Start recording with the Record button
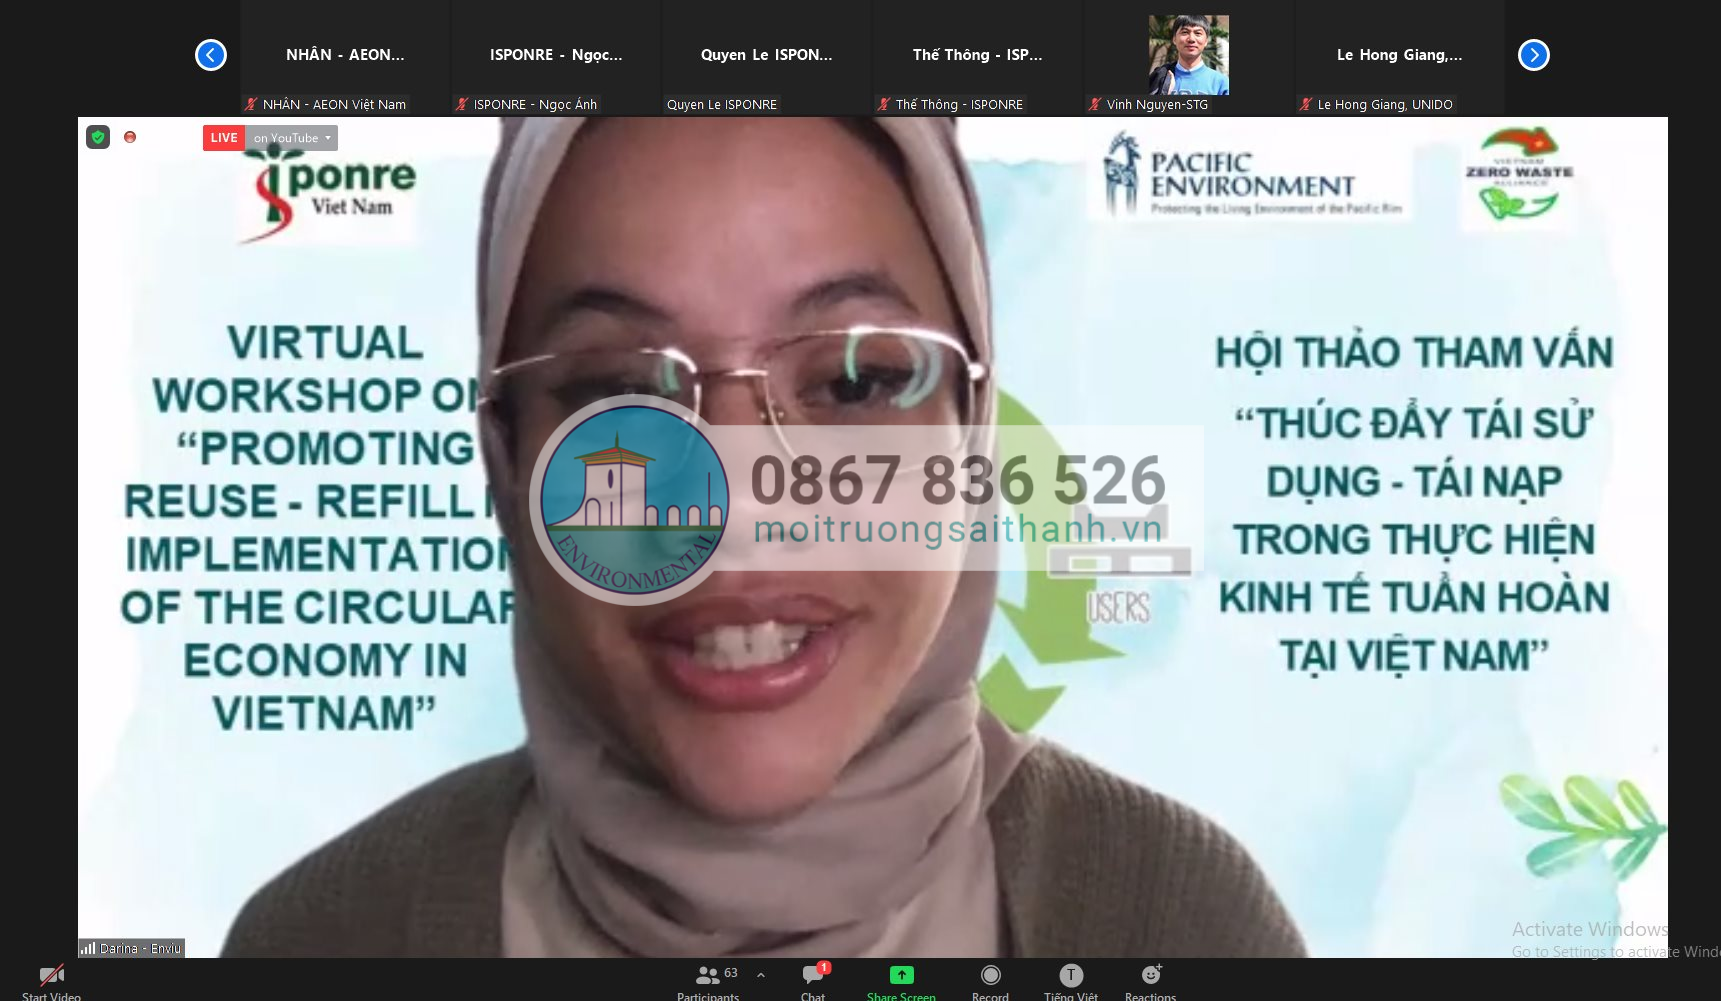The width and height of the screenshot is (1721, 1001). click(x=990, y=976)
